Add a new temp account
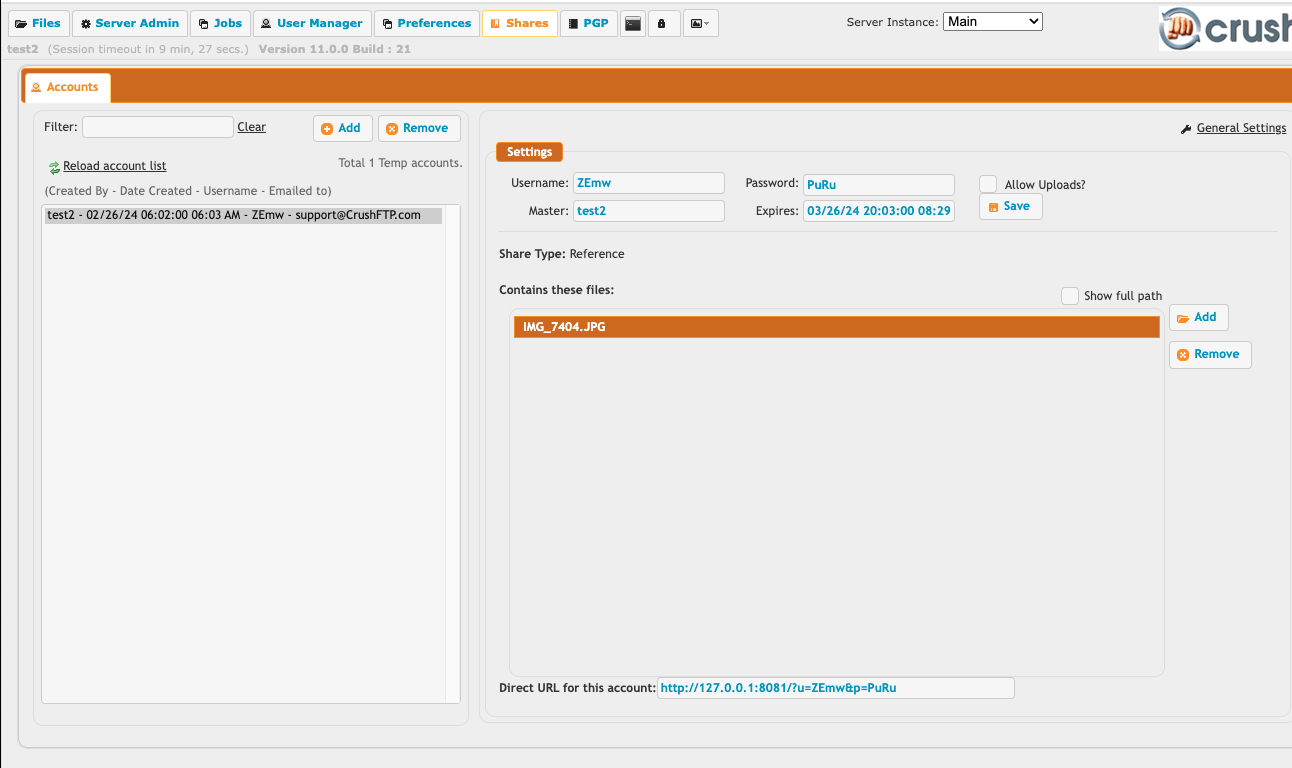 pos(342,128)
